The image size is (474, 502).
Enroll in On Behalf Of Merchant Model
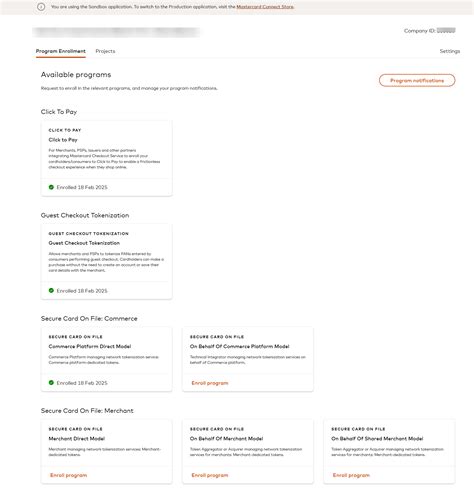tap(210, 475)
